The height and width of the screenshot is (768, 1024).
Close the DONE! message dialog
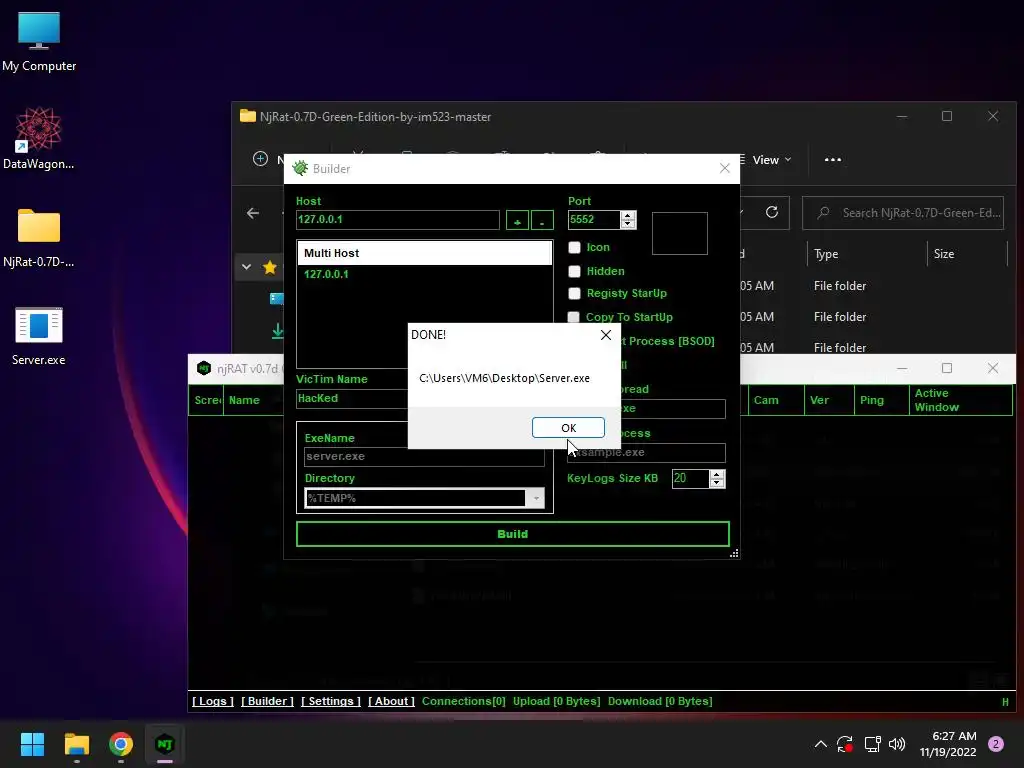pos(606,335)
